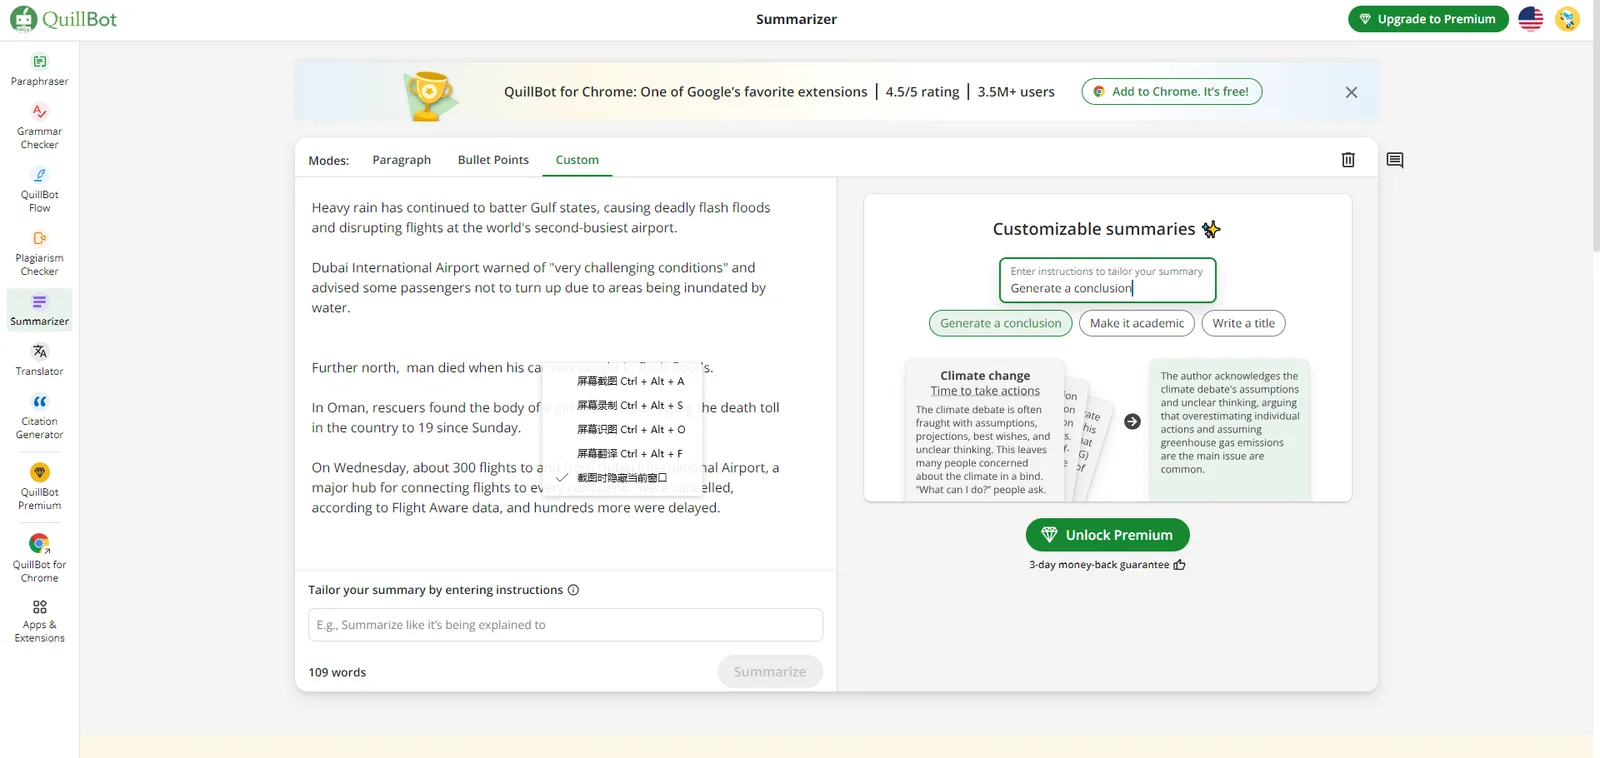The height and width of the screenshot is (758, 1600).
Task: Click the paragraph starting 'Dubai International Airport warned'
Action: (x=539, y=288)
